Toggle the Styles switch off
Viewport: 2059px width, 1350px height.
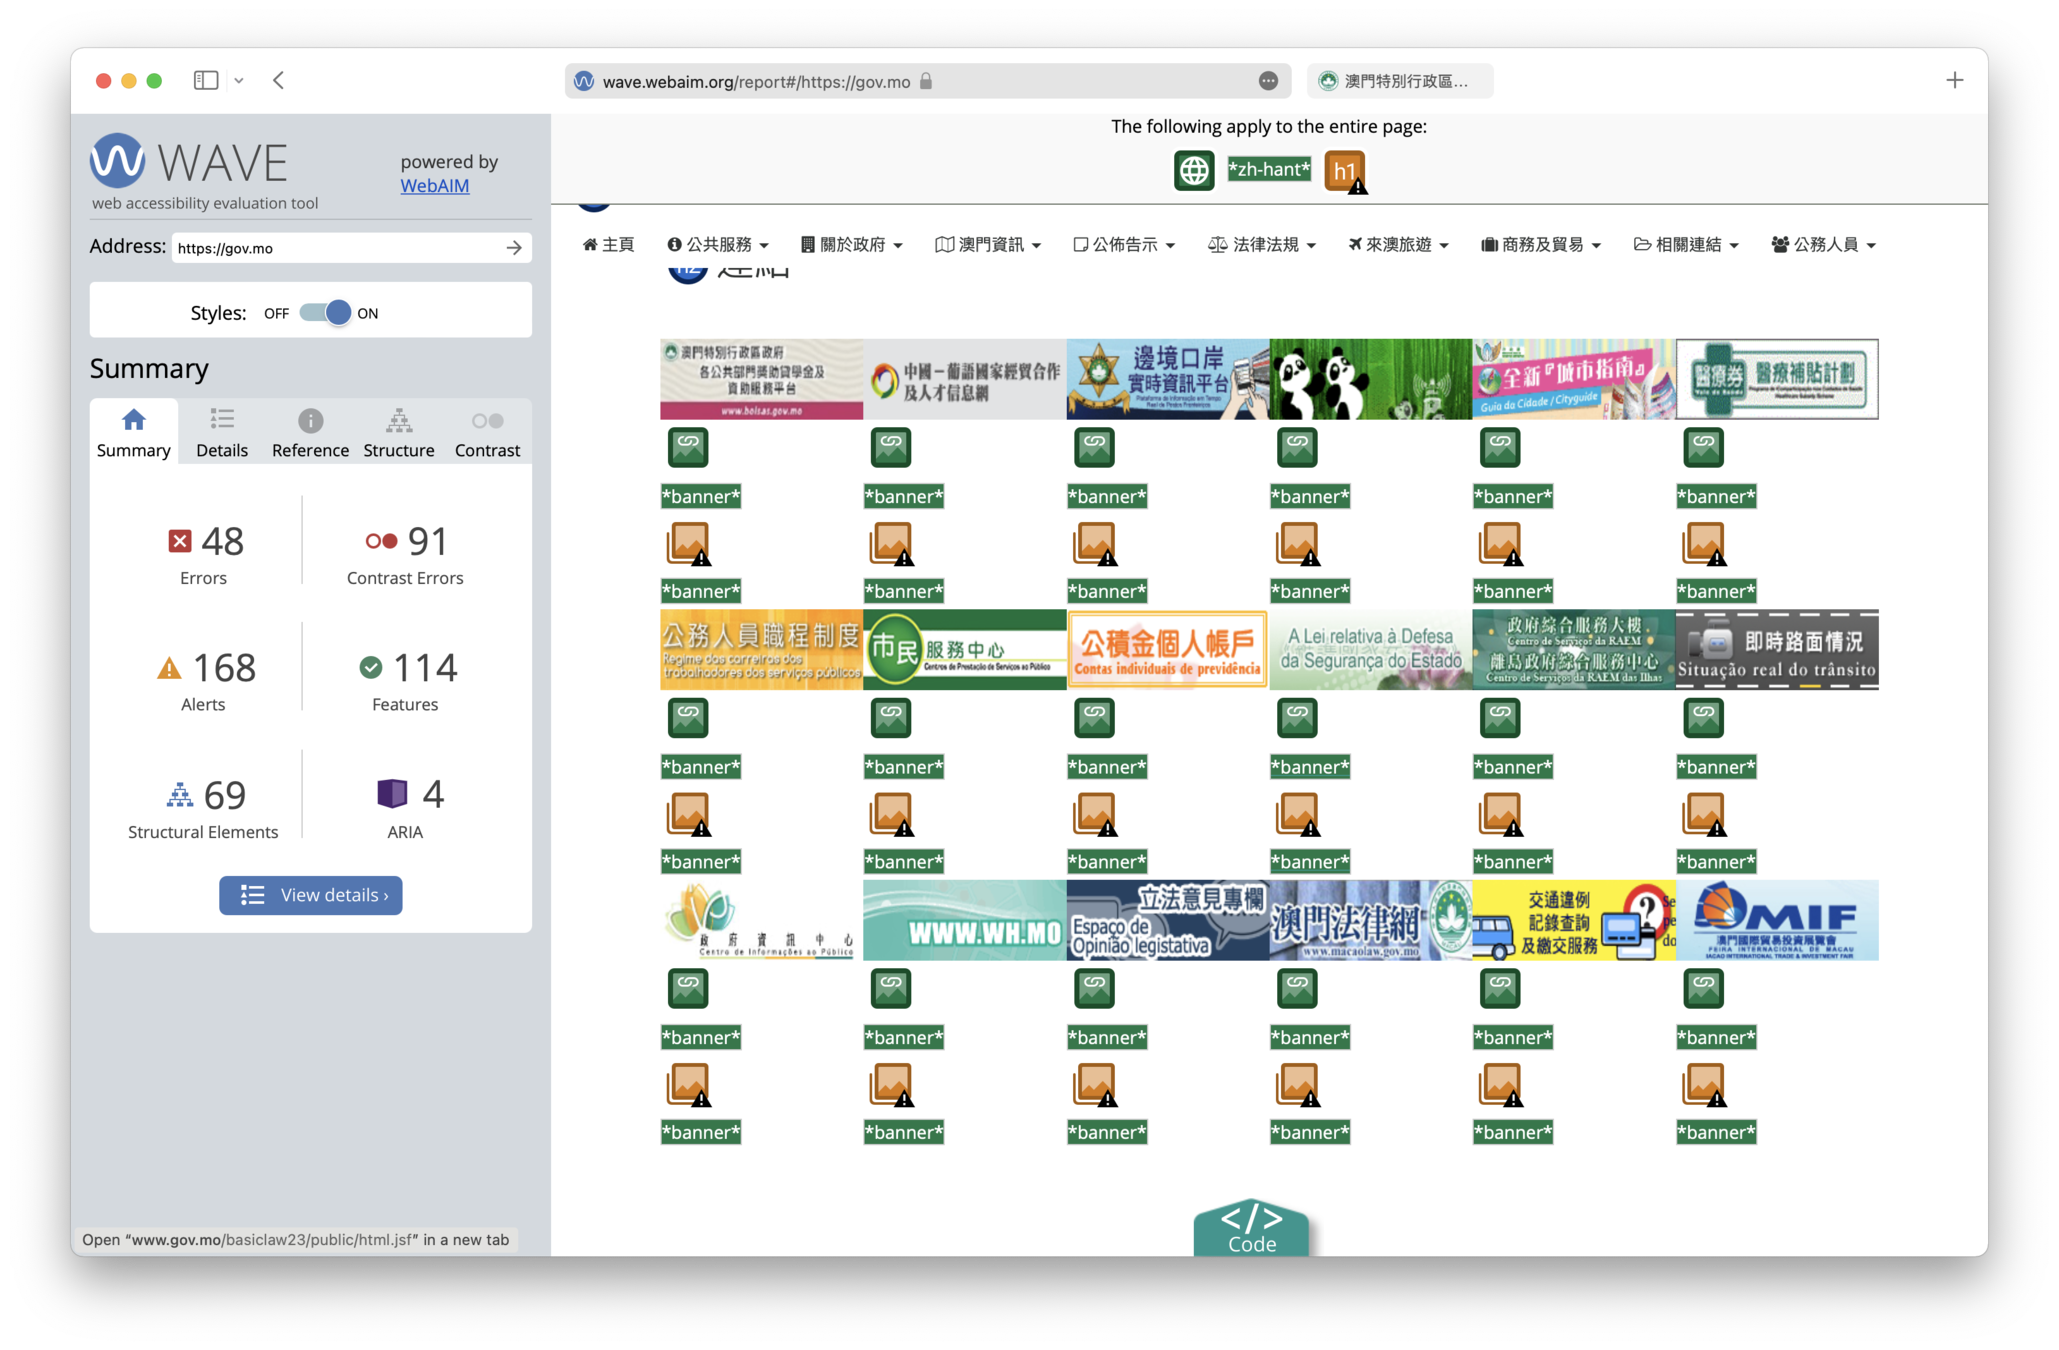[326, 313]
